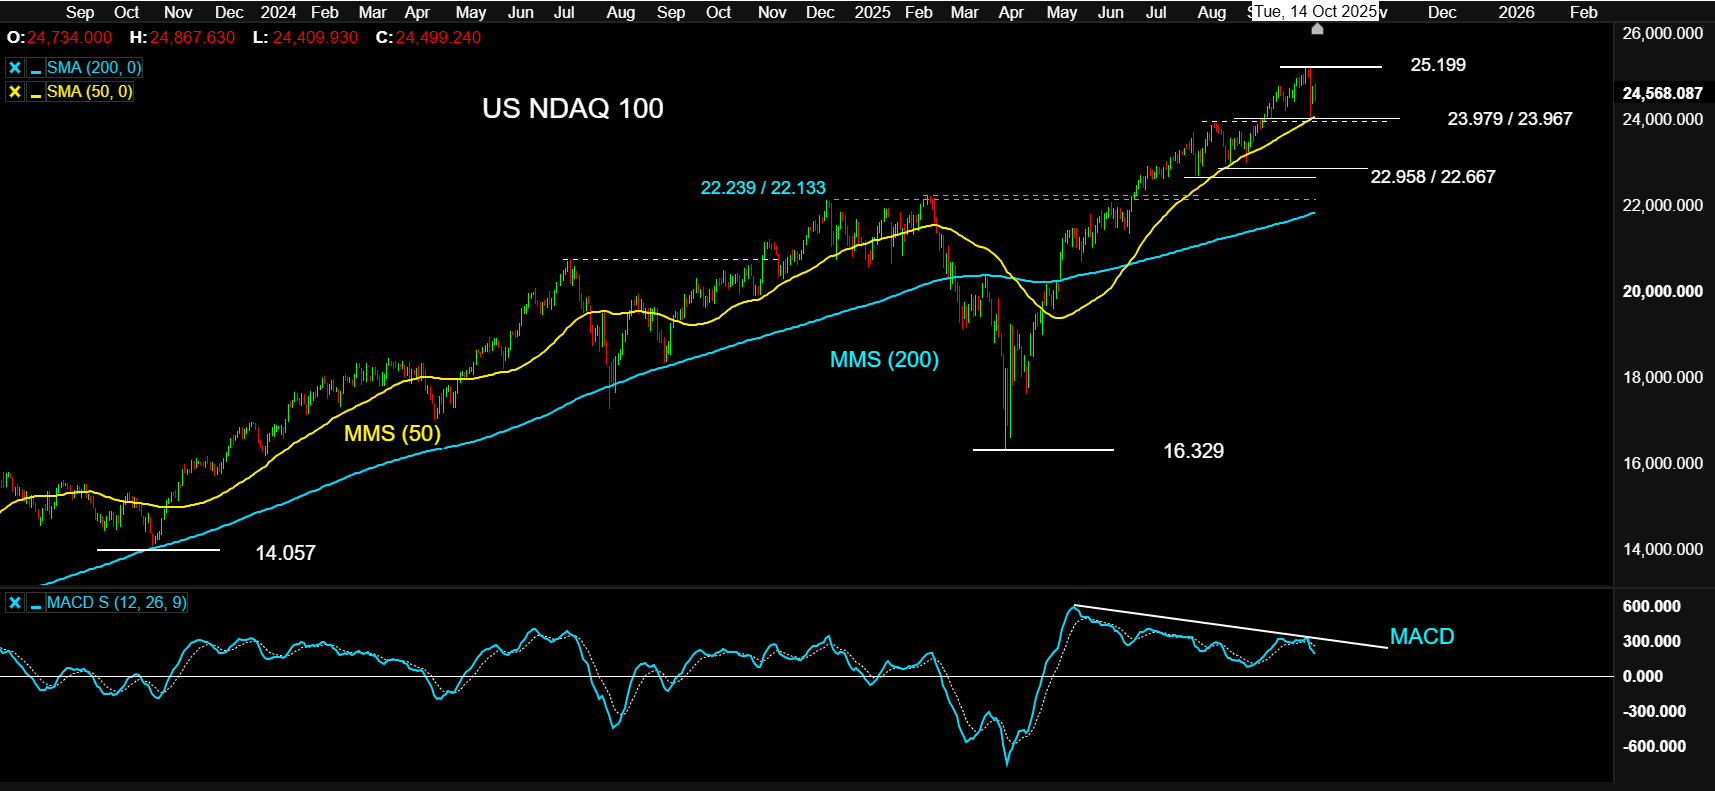Click the 22.239 / 22.133 level annotation
This screenshot has width=1715, height=791.
(x=763, y=188)
